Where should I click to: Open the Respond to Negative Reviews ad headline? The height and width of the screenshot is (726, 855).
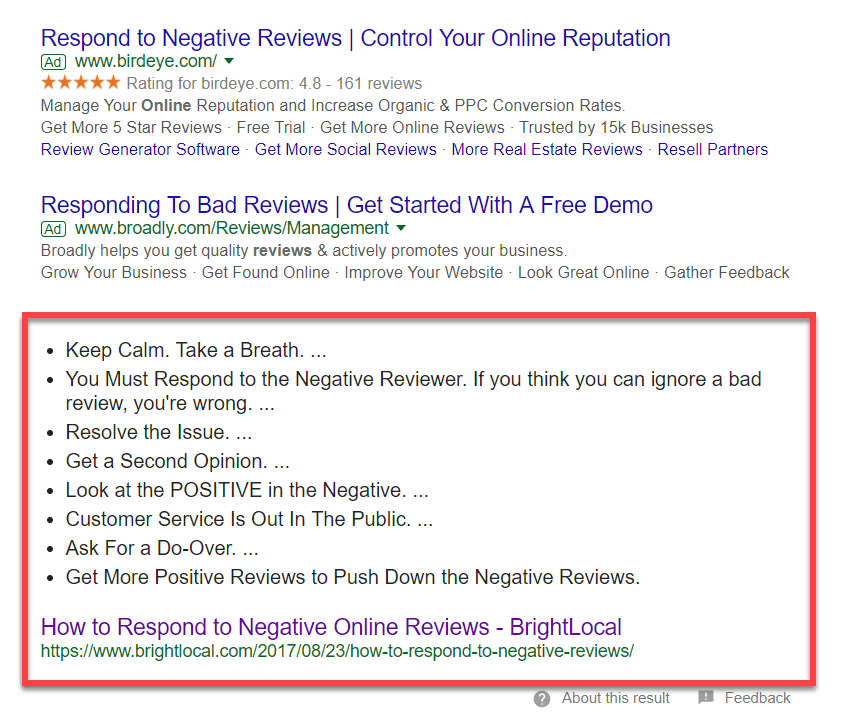coord(354,37)
